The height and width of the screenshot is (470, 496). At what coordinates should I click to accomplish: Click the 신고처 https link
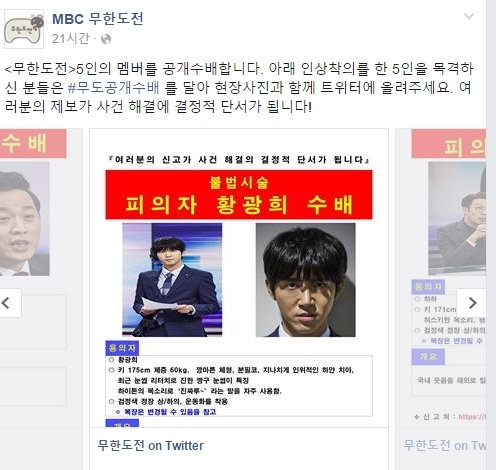tap(472, 417)
